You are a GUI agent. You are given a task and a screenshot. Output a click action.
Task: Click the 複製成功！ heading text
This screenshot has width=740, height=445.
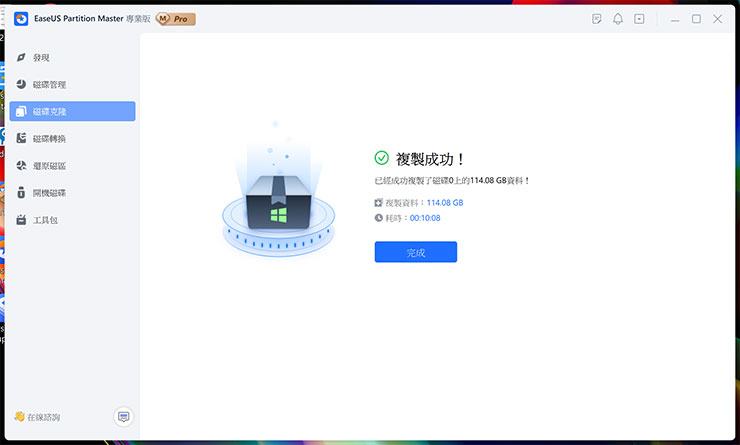[x=429, y=159]
